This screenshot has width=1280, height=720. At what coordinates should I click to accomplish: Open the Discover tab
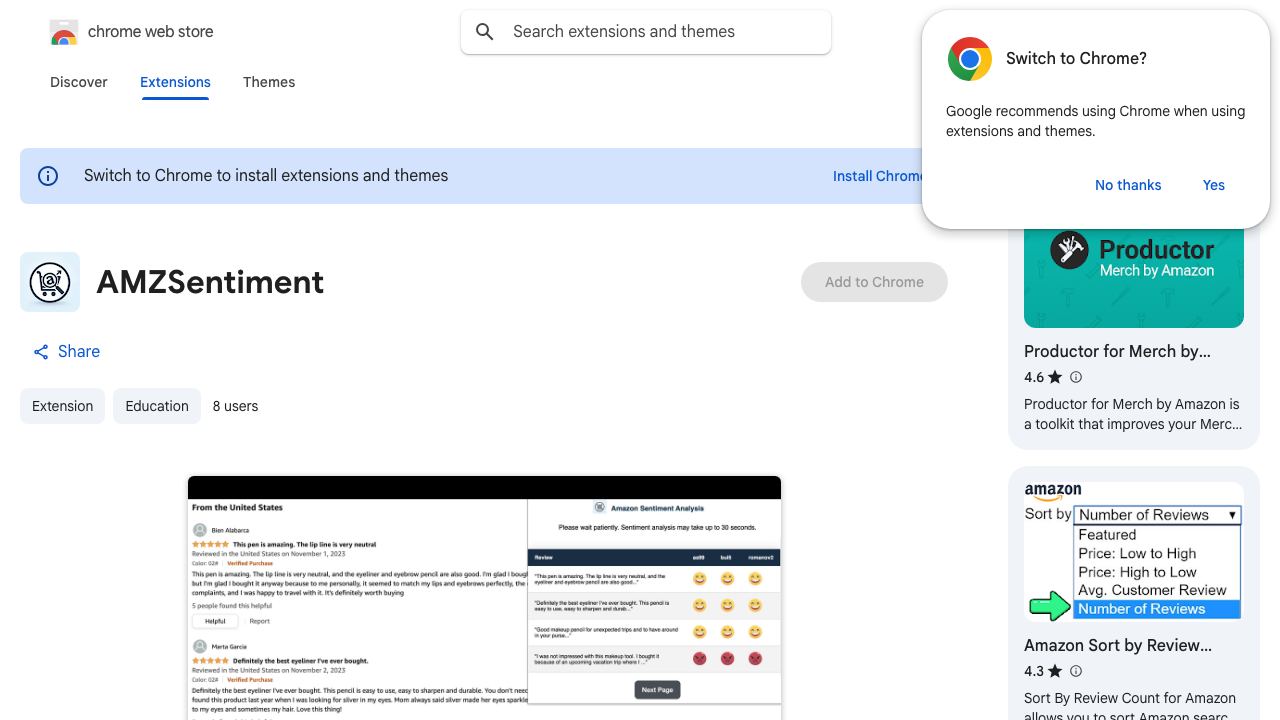coord(79,82)
